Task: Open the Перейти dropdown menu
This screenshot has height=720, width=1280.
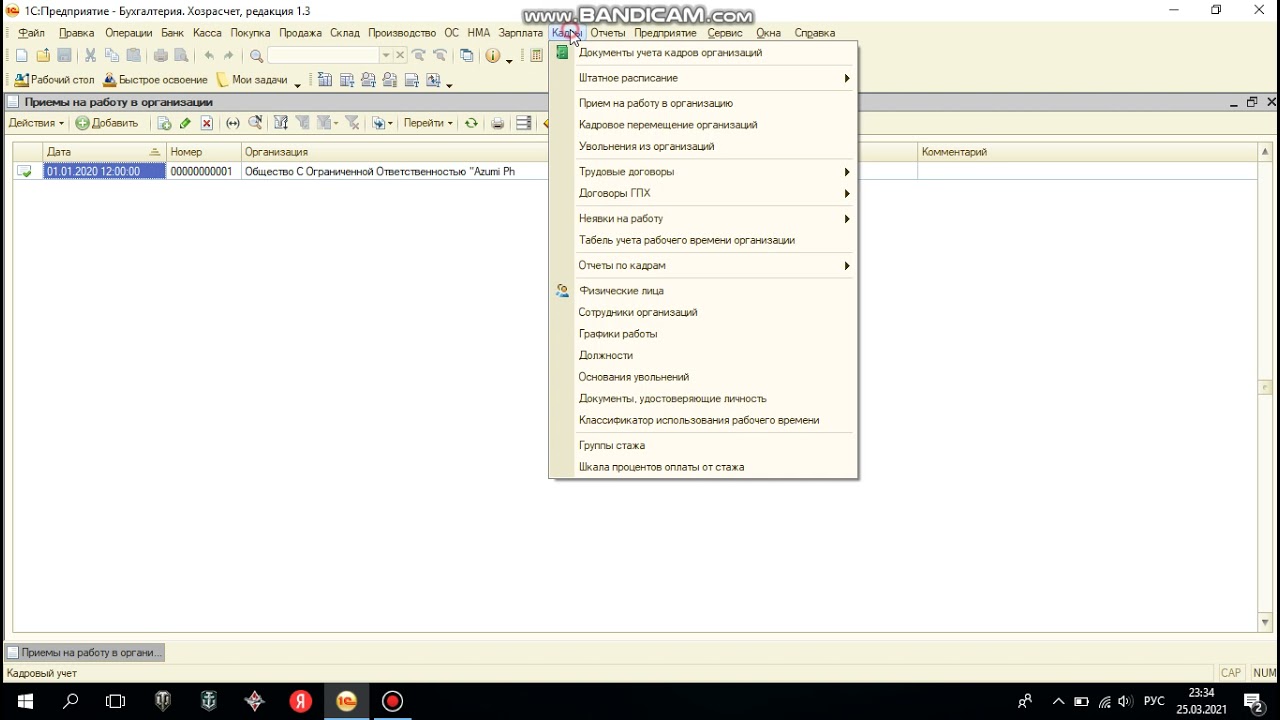Action: pos(428,123)
